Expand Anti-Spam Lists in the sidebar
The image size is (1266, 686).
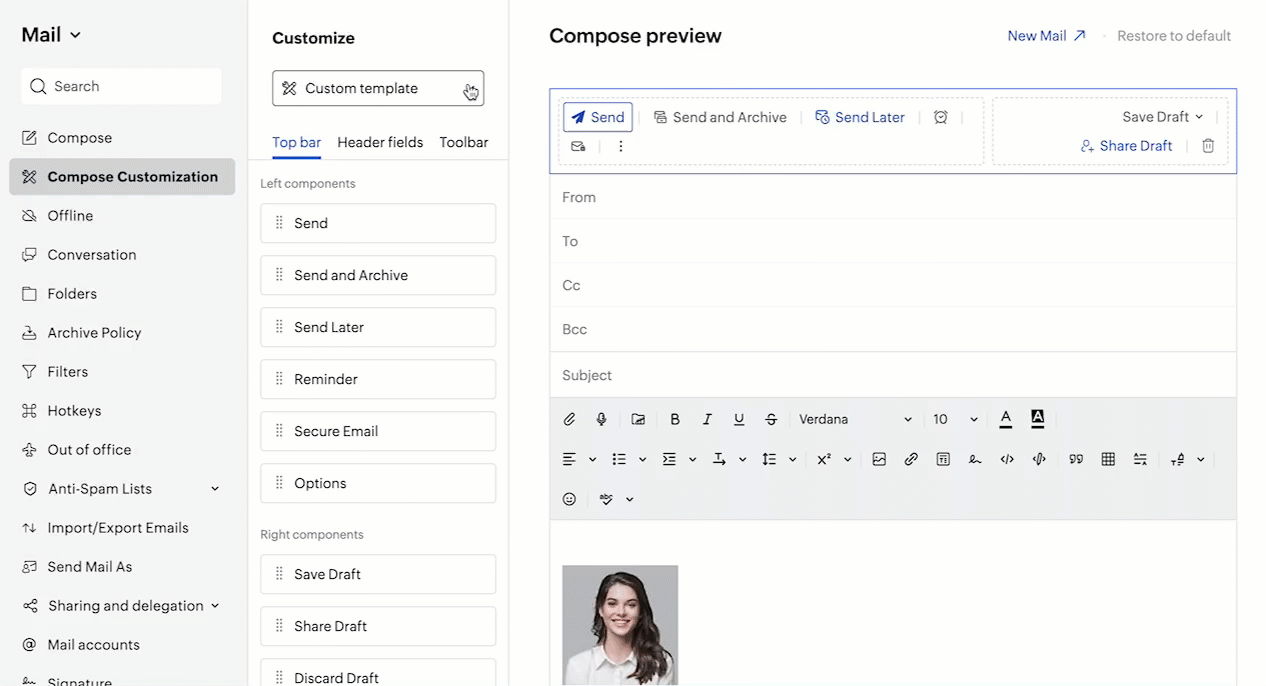point(214,489)
